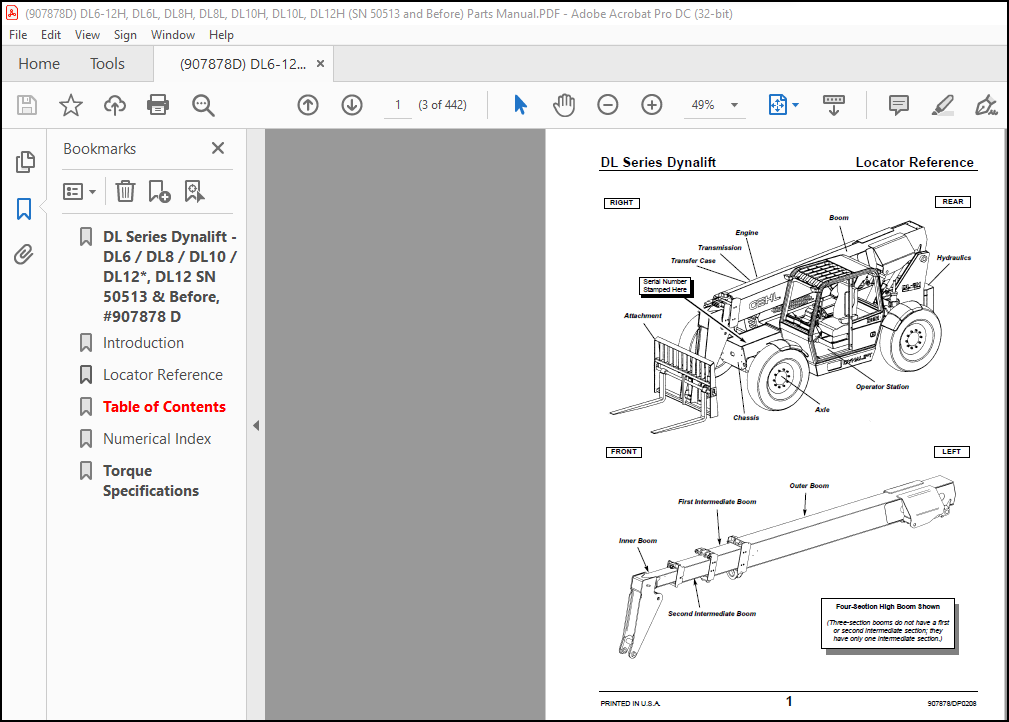Click the scrolling mode keyboard icon
The width and height of the screenshot is (1009, 722).
834,105
